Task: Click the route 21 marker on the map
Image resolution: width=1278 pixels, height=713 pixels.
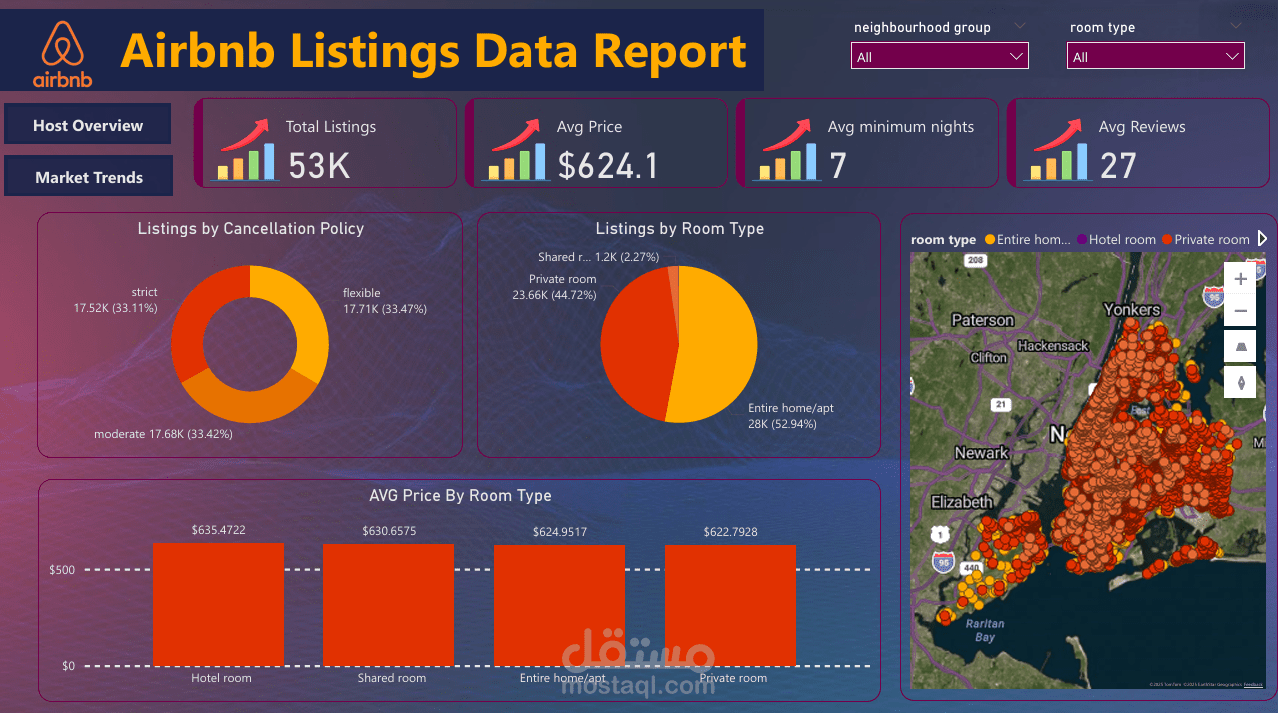Action: pyautogui.click(x=999, y=404)
